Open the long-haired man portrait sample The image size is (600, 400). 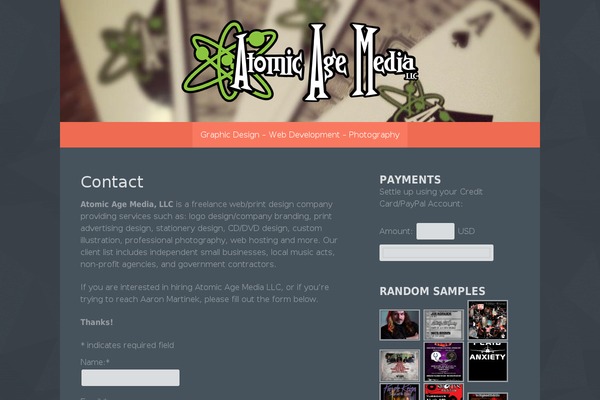point(399,325)
